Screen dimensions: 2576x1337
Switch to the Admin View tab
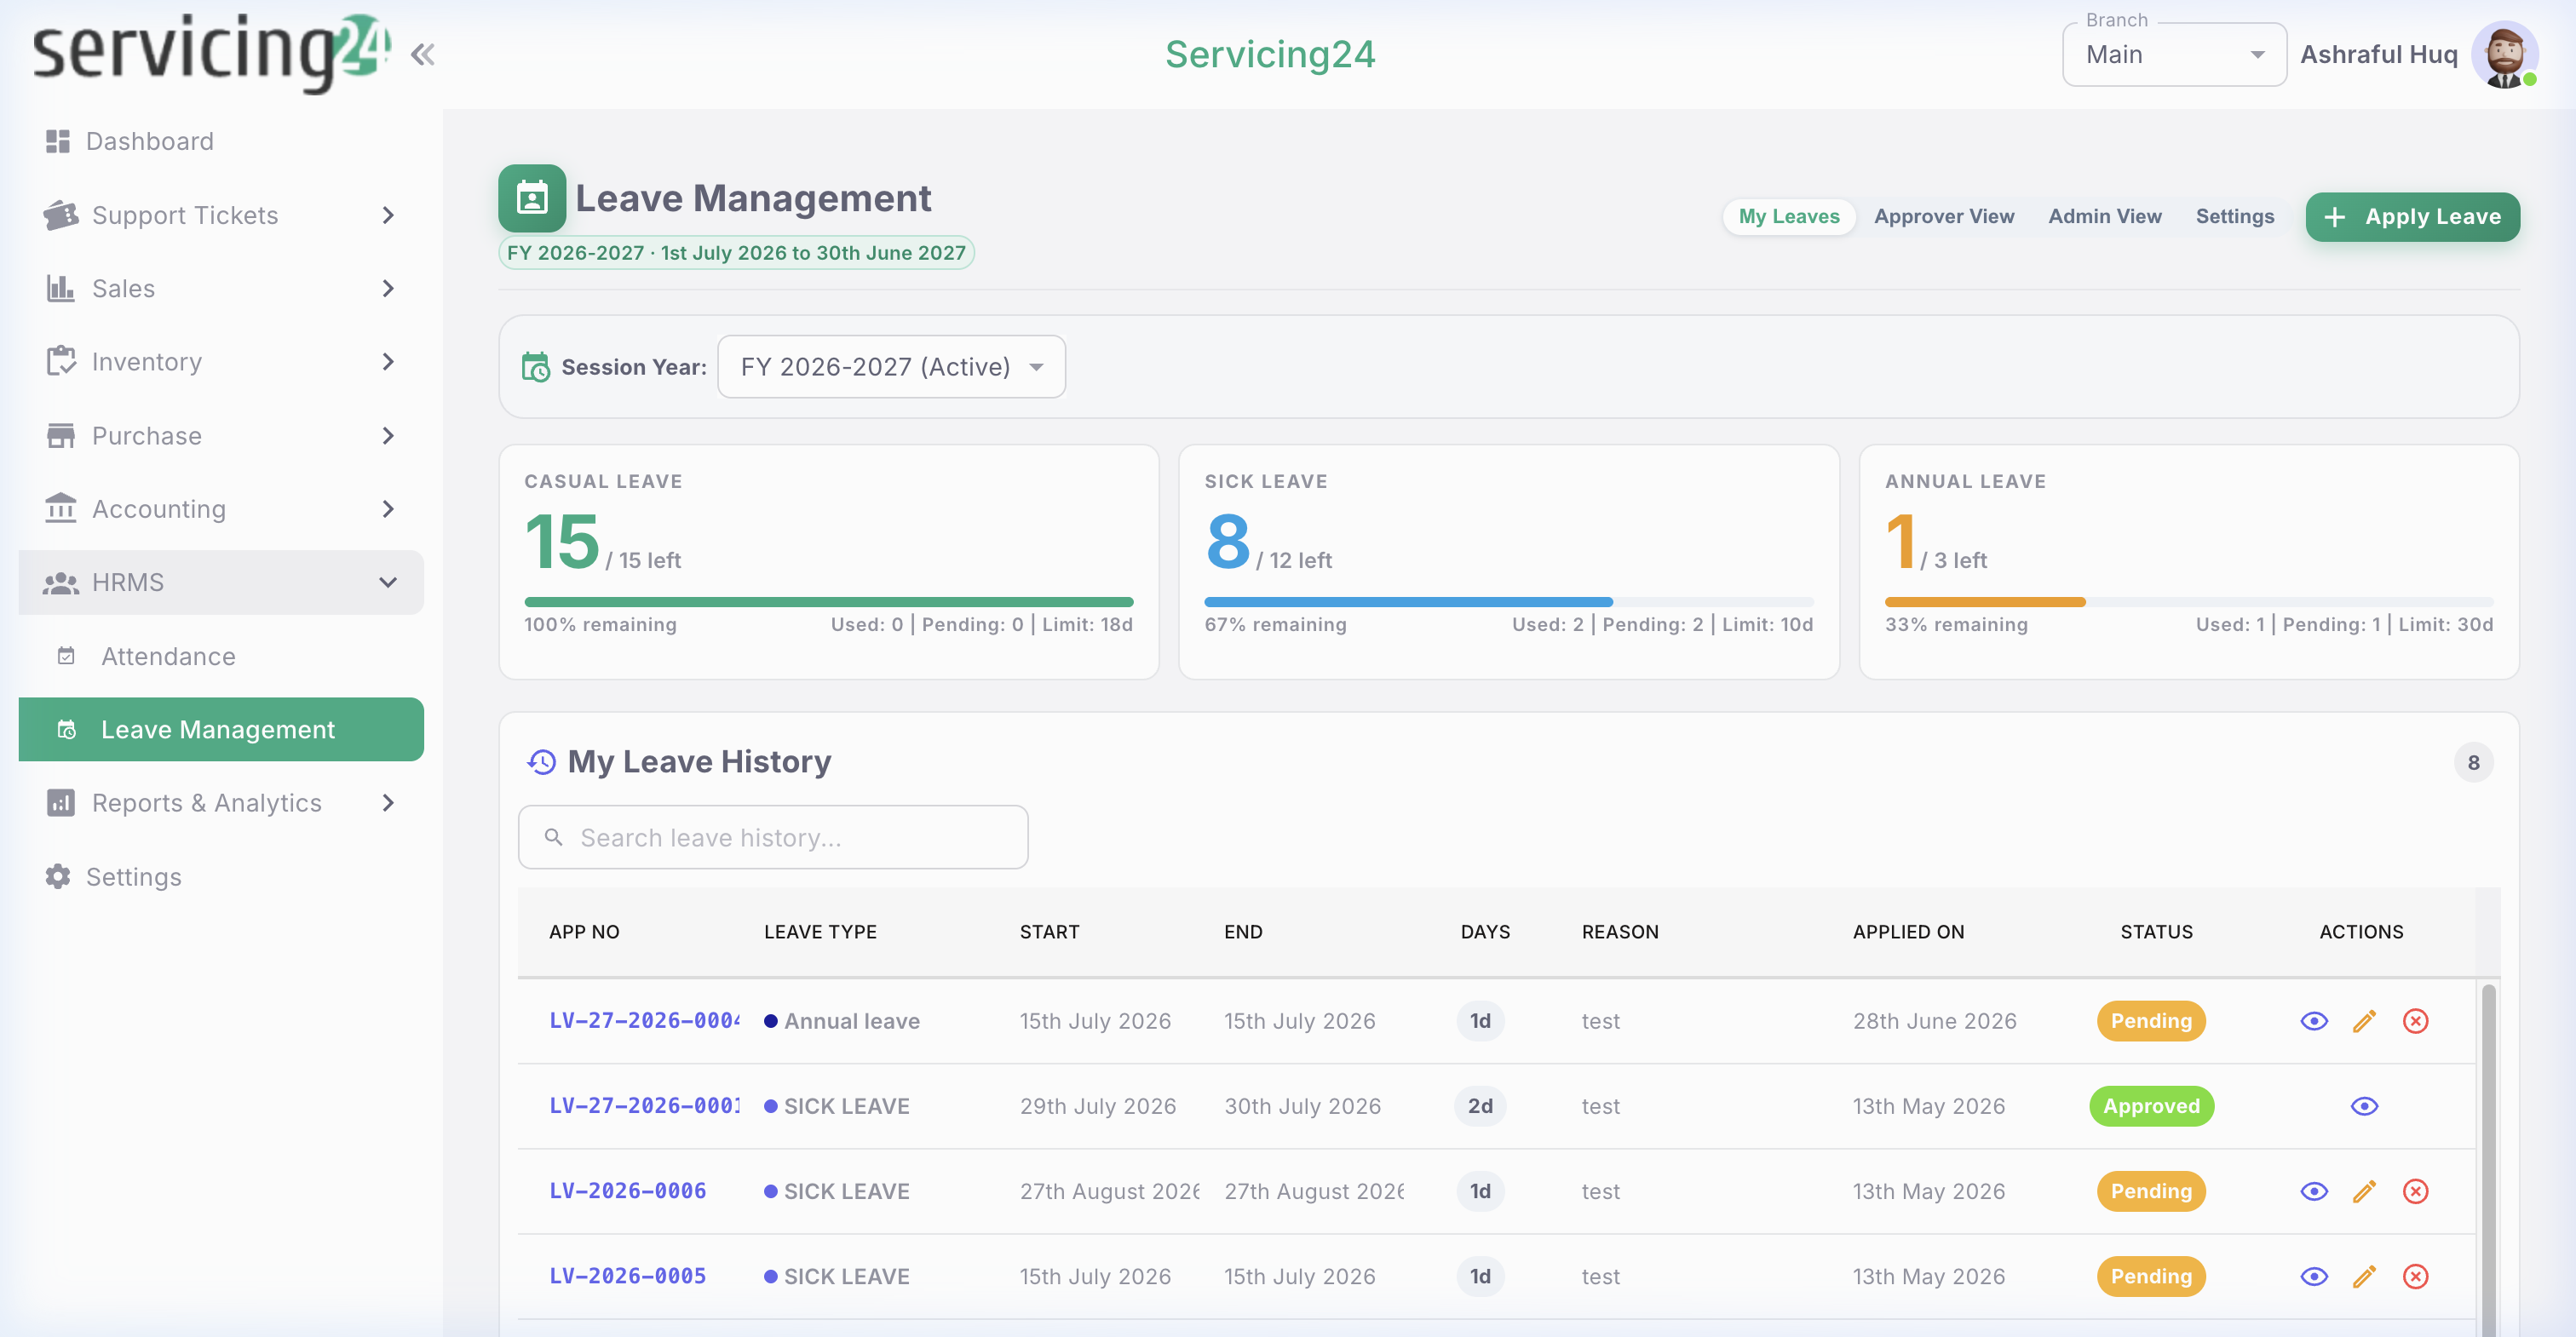click(2105, 216)
